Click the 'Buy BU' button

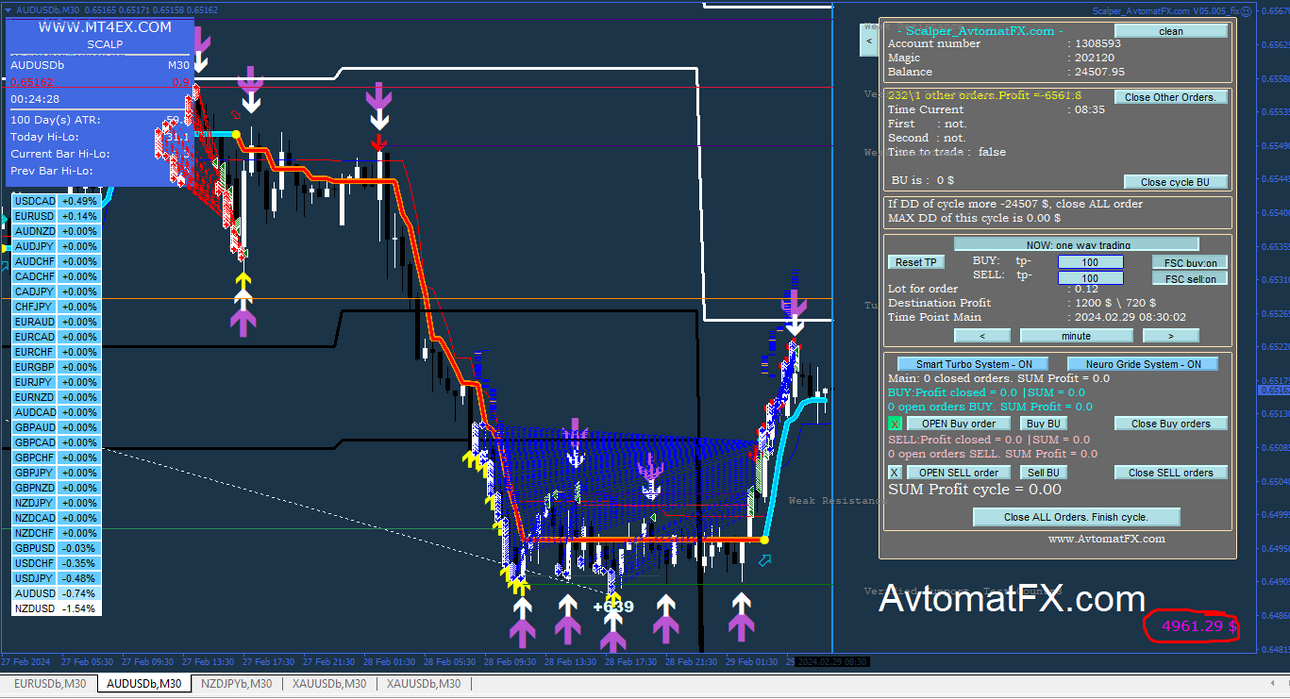tap(1043, 424)
